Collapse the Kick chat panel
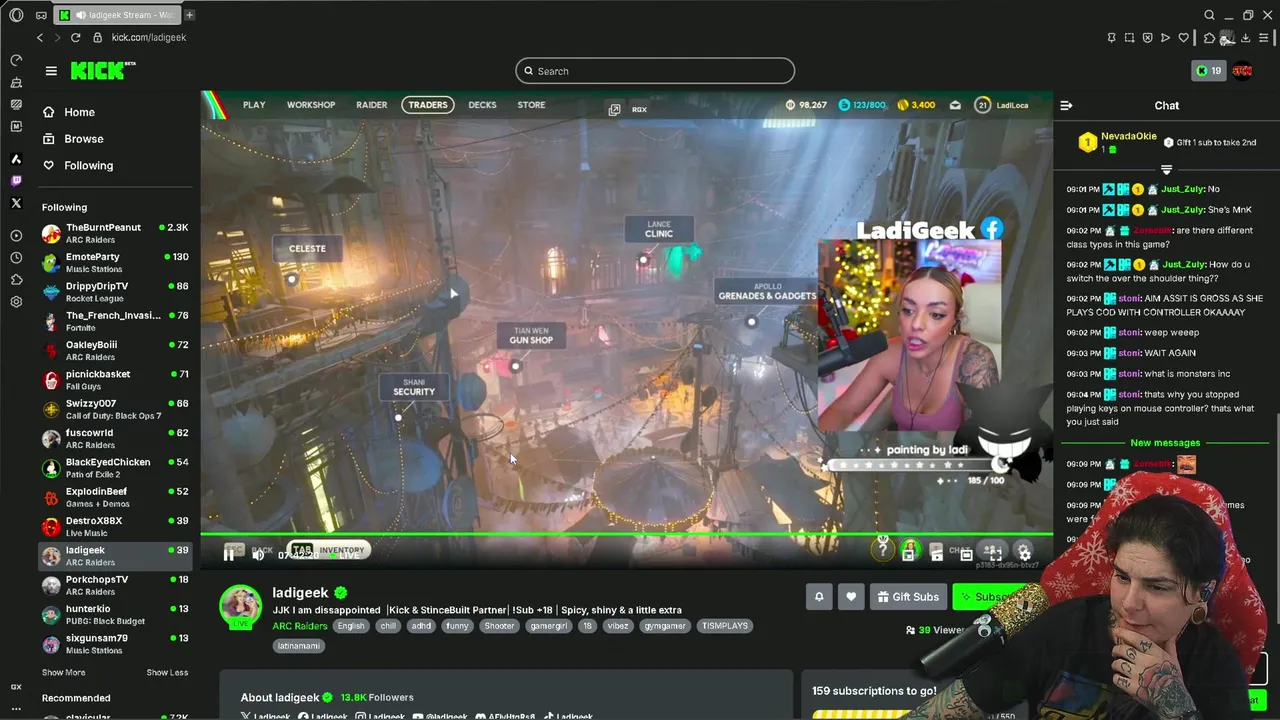This screenshot has width=1280, height=720. tap(1066, 105)
